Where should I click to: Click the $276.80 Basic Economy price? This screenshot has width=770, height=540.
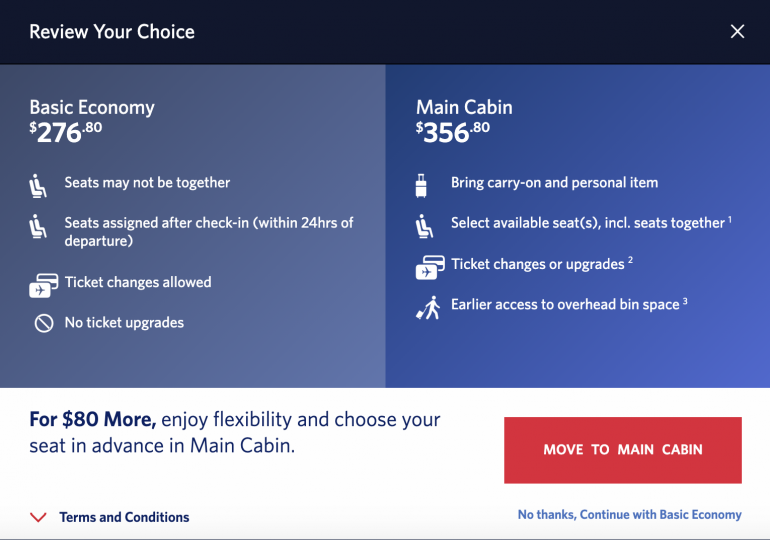tap(66, 132)
